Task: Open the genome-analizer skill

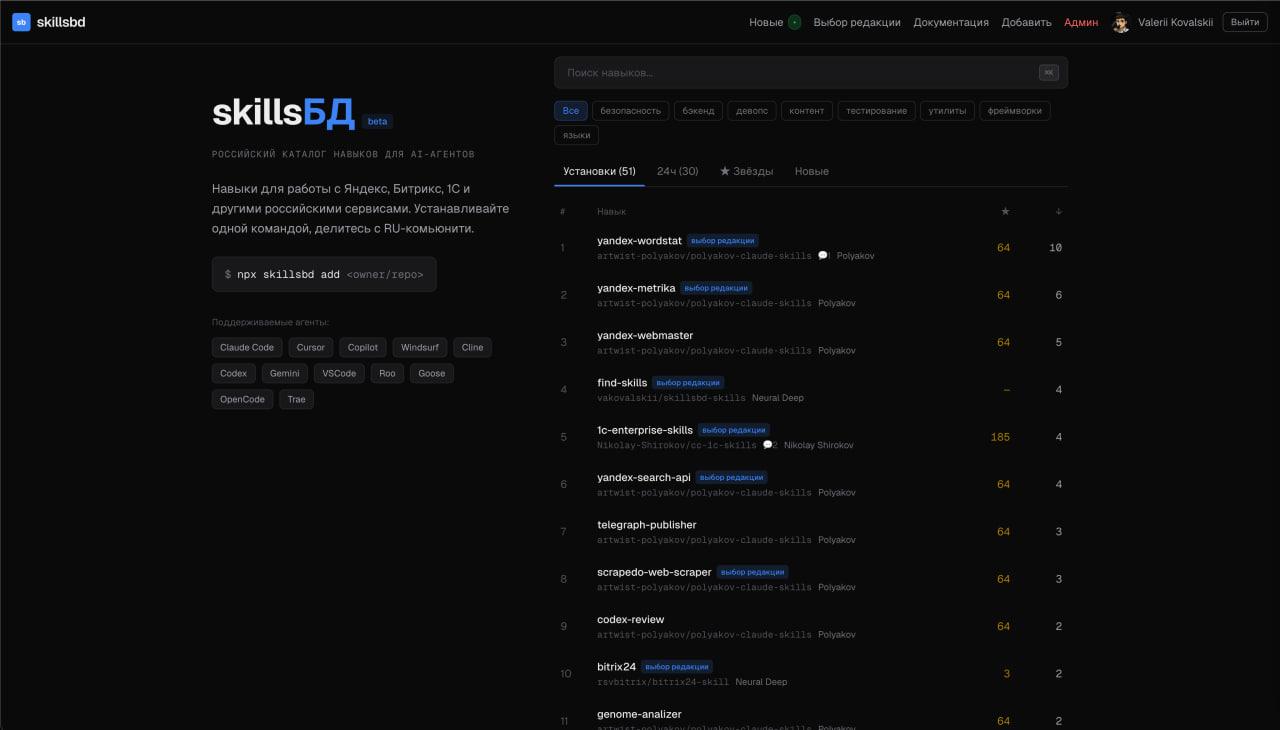Action: 639,714
